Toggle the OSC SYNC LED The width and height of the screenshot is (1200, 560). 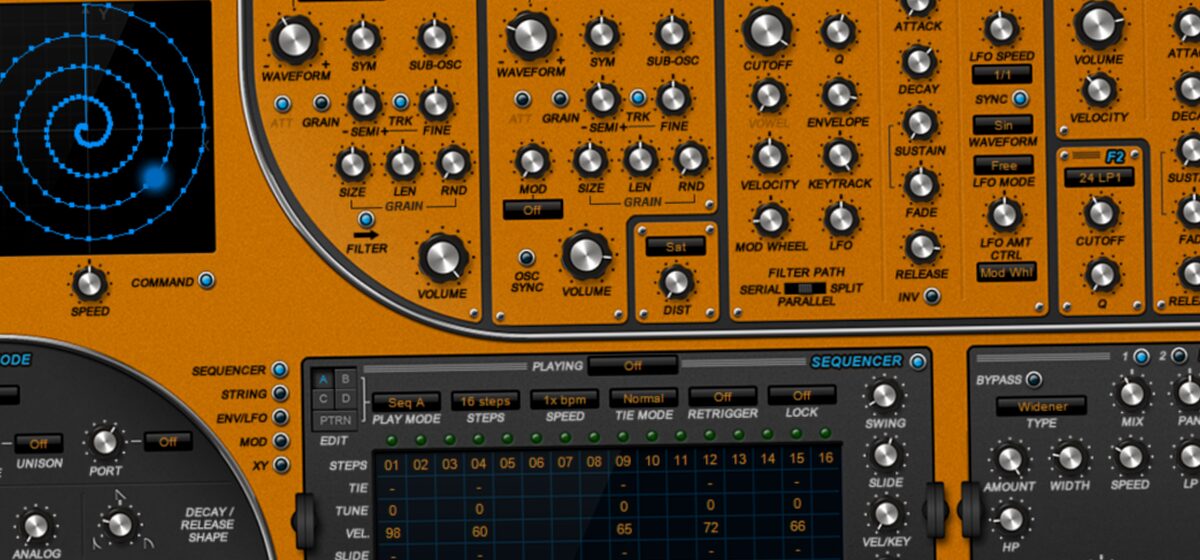click(x=525, y=258)
